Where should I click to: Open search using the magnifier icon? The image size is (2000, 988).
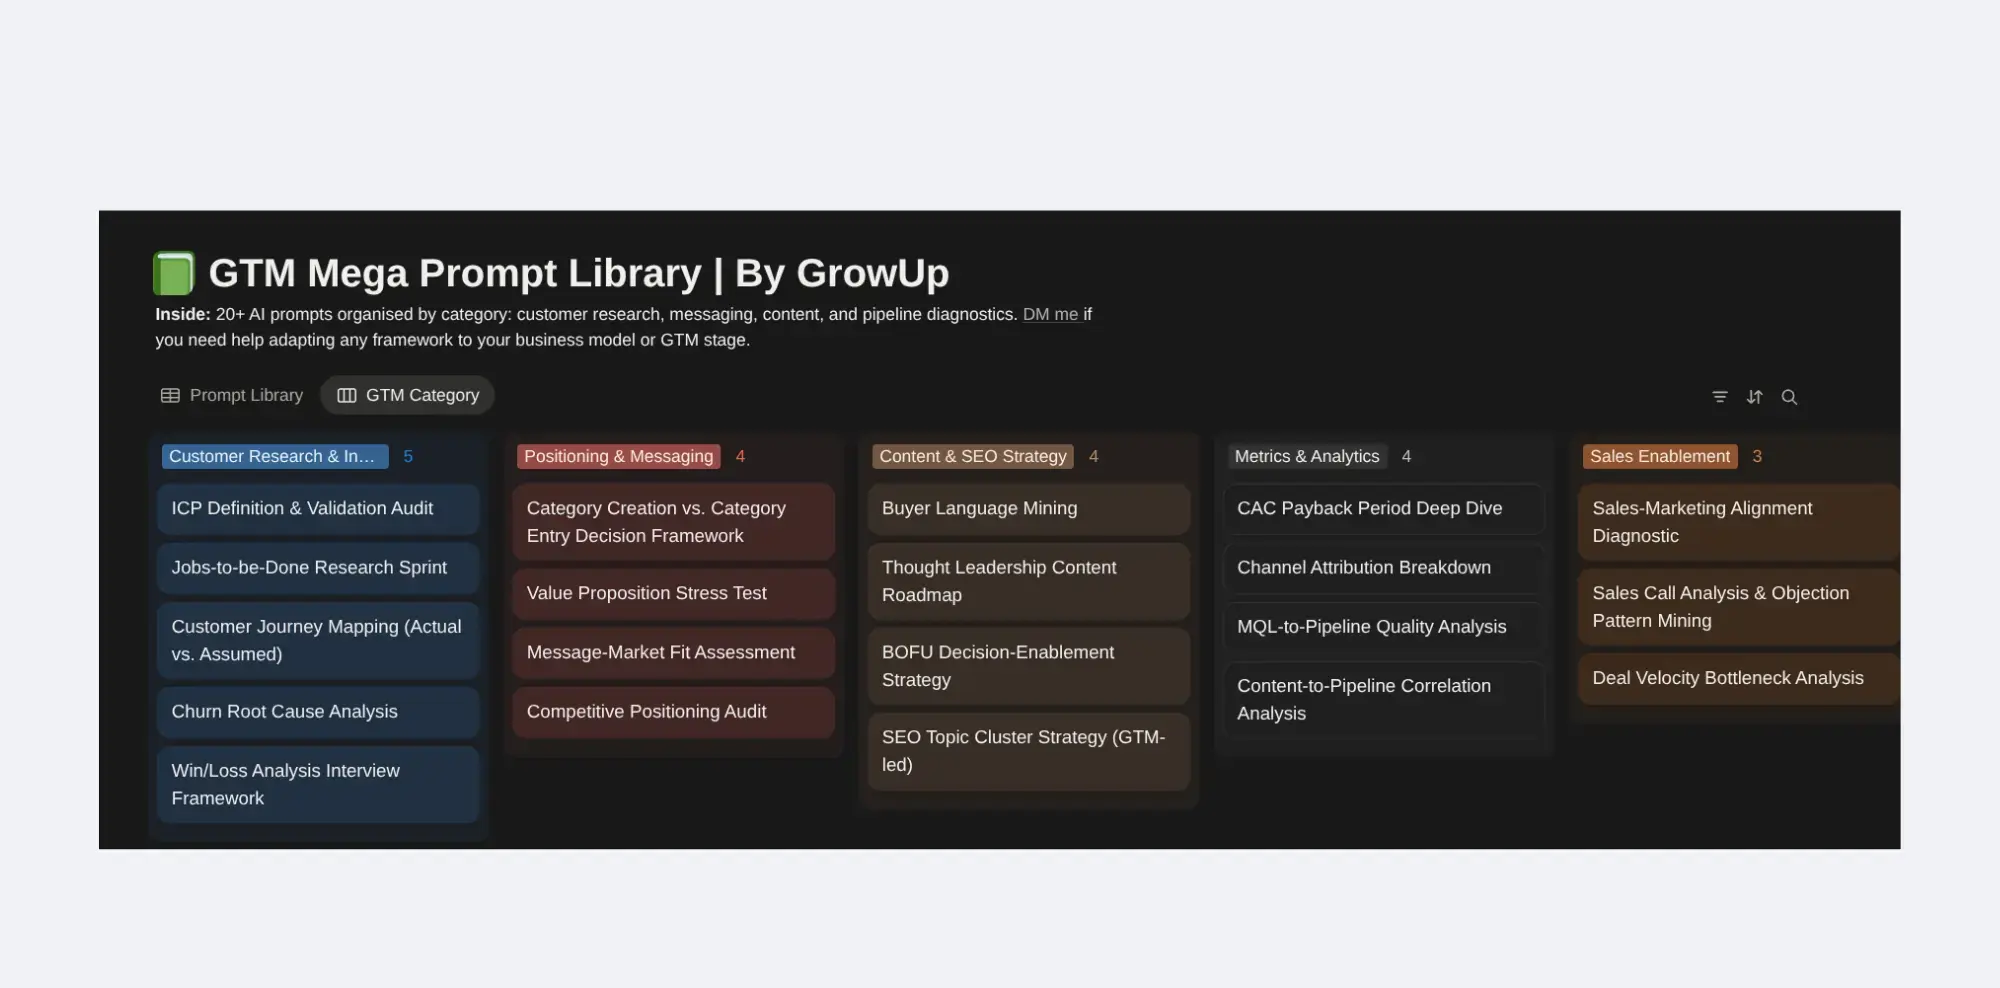(1790, 396)
